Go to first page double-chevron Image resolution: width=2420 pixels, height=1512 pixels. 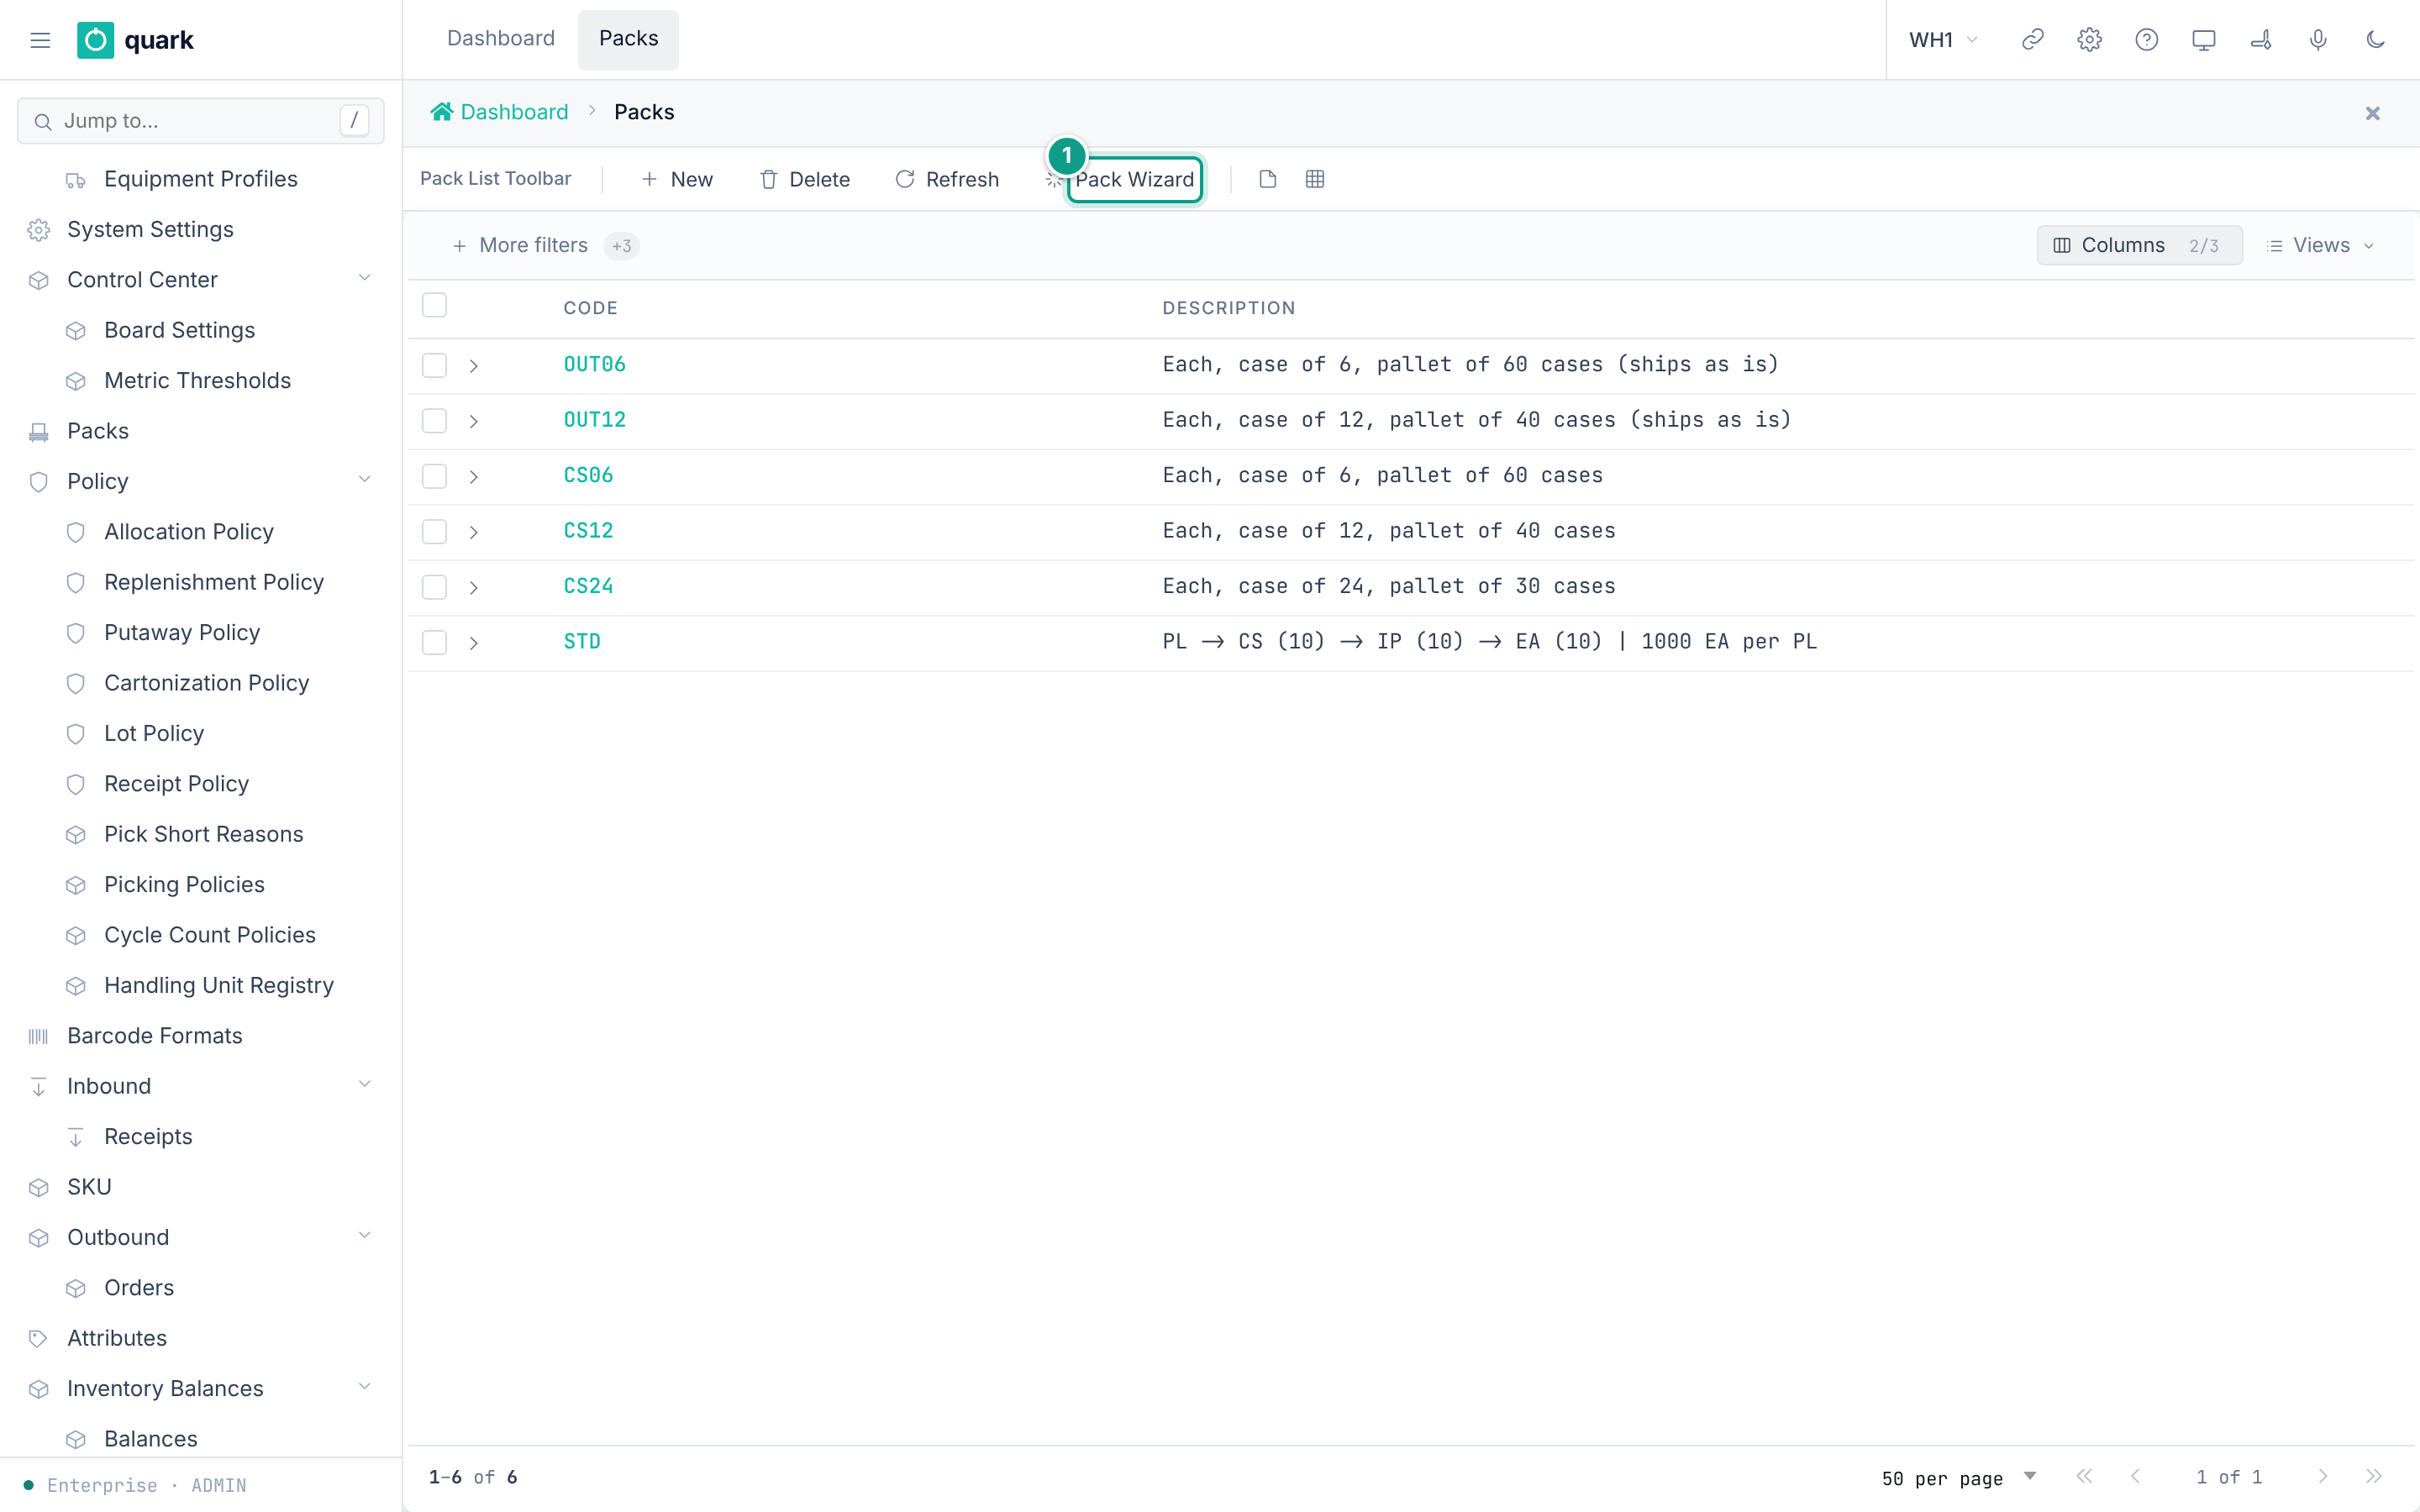point(2084,1476)
